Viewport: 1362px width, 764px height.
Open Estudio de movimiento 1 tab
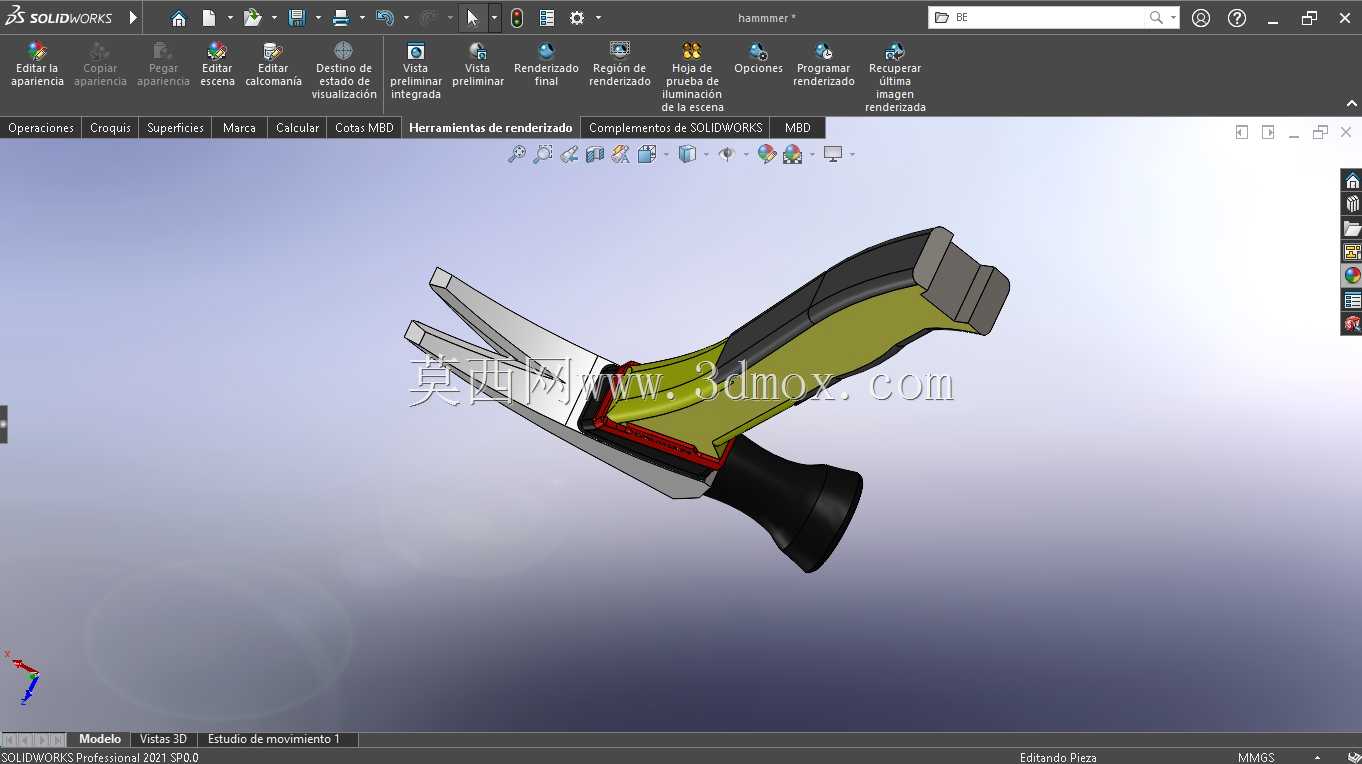pyautogui.click(x=274, y=739)
